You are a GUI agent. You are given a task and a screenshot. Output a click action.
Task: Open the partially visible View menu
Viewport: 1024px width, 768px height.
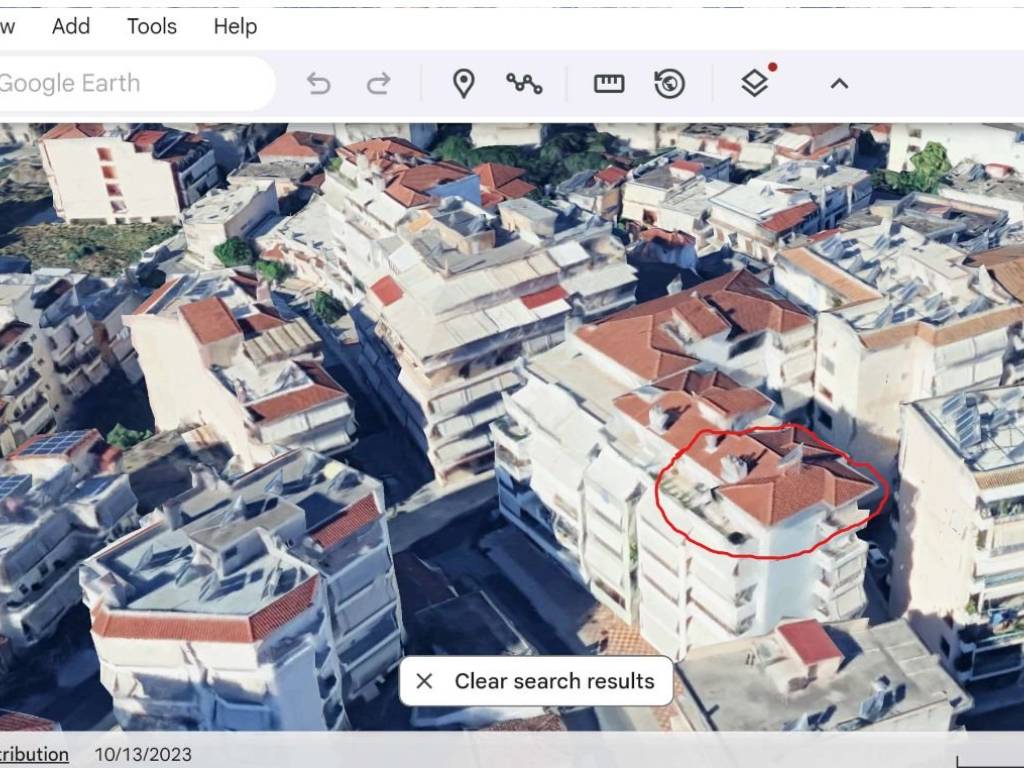tap(7, 27)
